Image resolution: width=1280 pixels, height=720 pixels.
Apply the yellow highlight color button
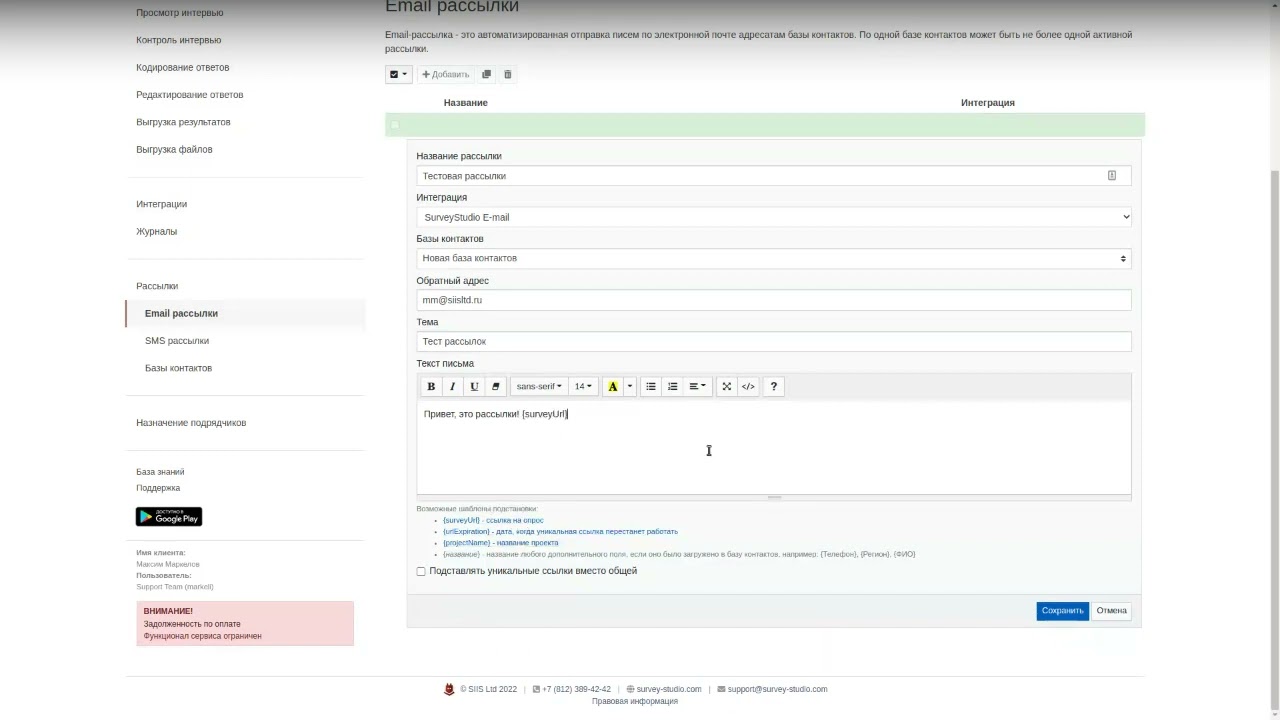613,387
